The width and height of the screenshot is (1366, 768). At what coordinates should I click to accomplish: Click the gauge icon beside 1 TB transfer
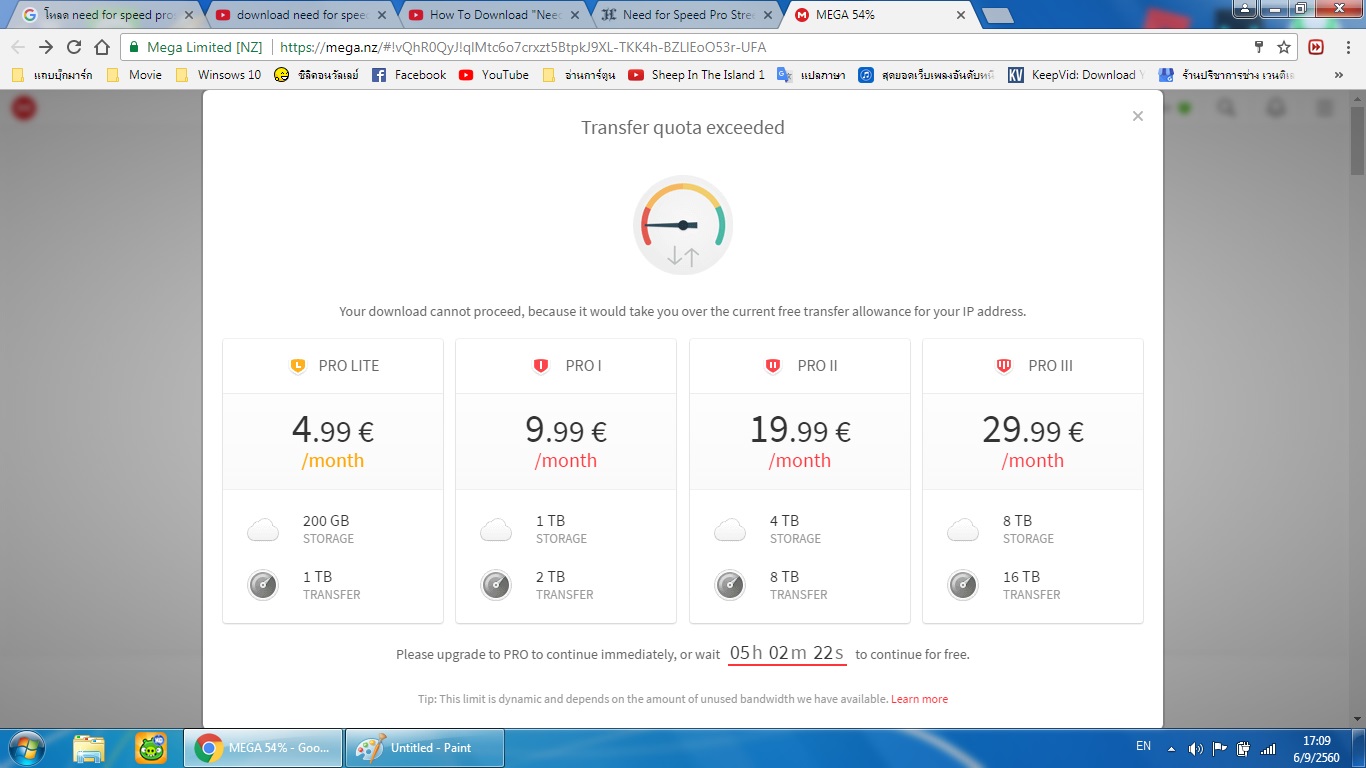(263, 584)
